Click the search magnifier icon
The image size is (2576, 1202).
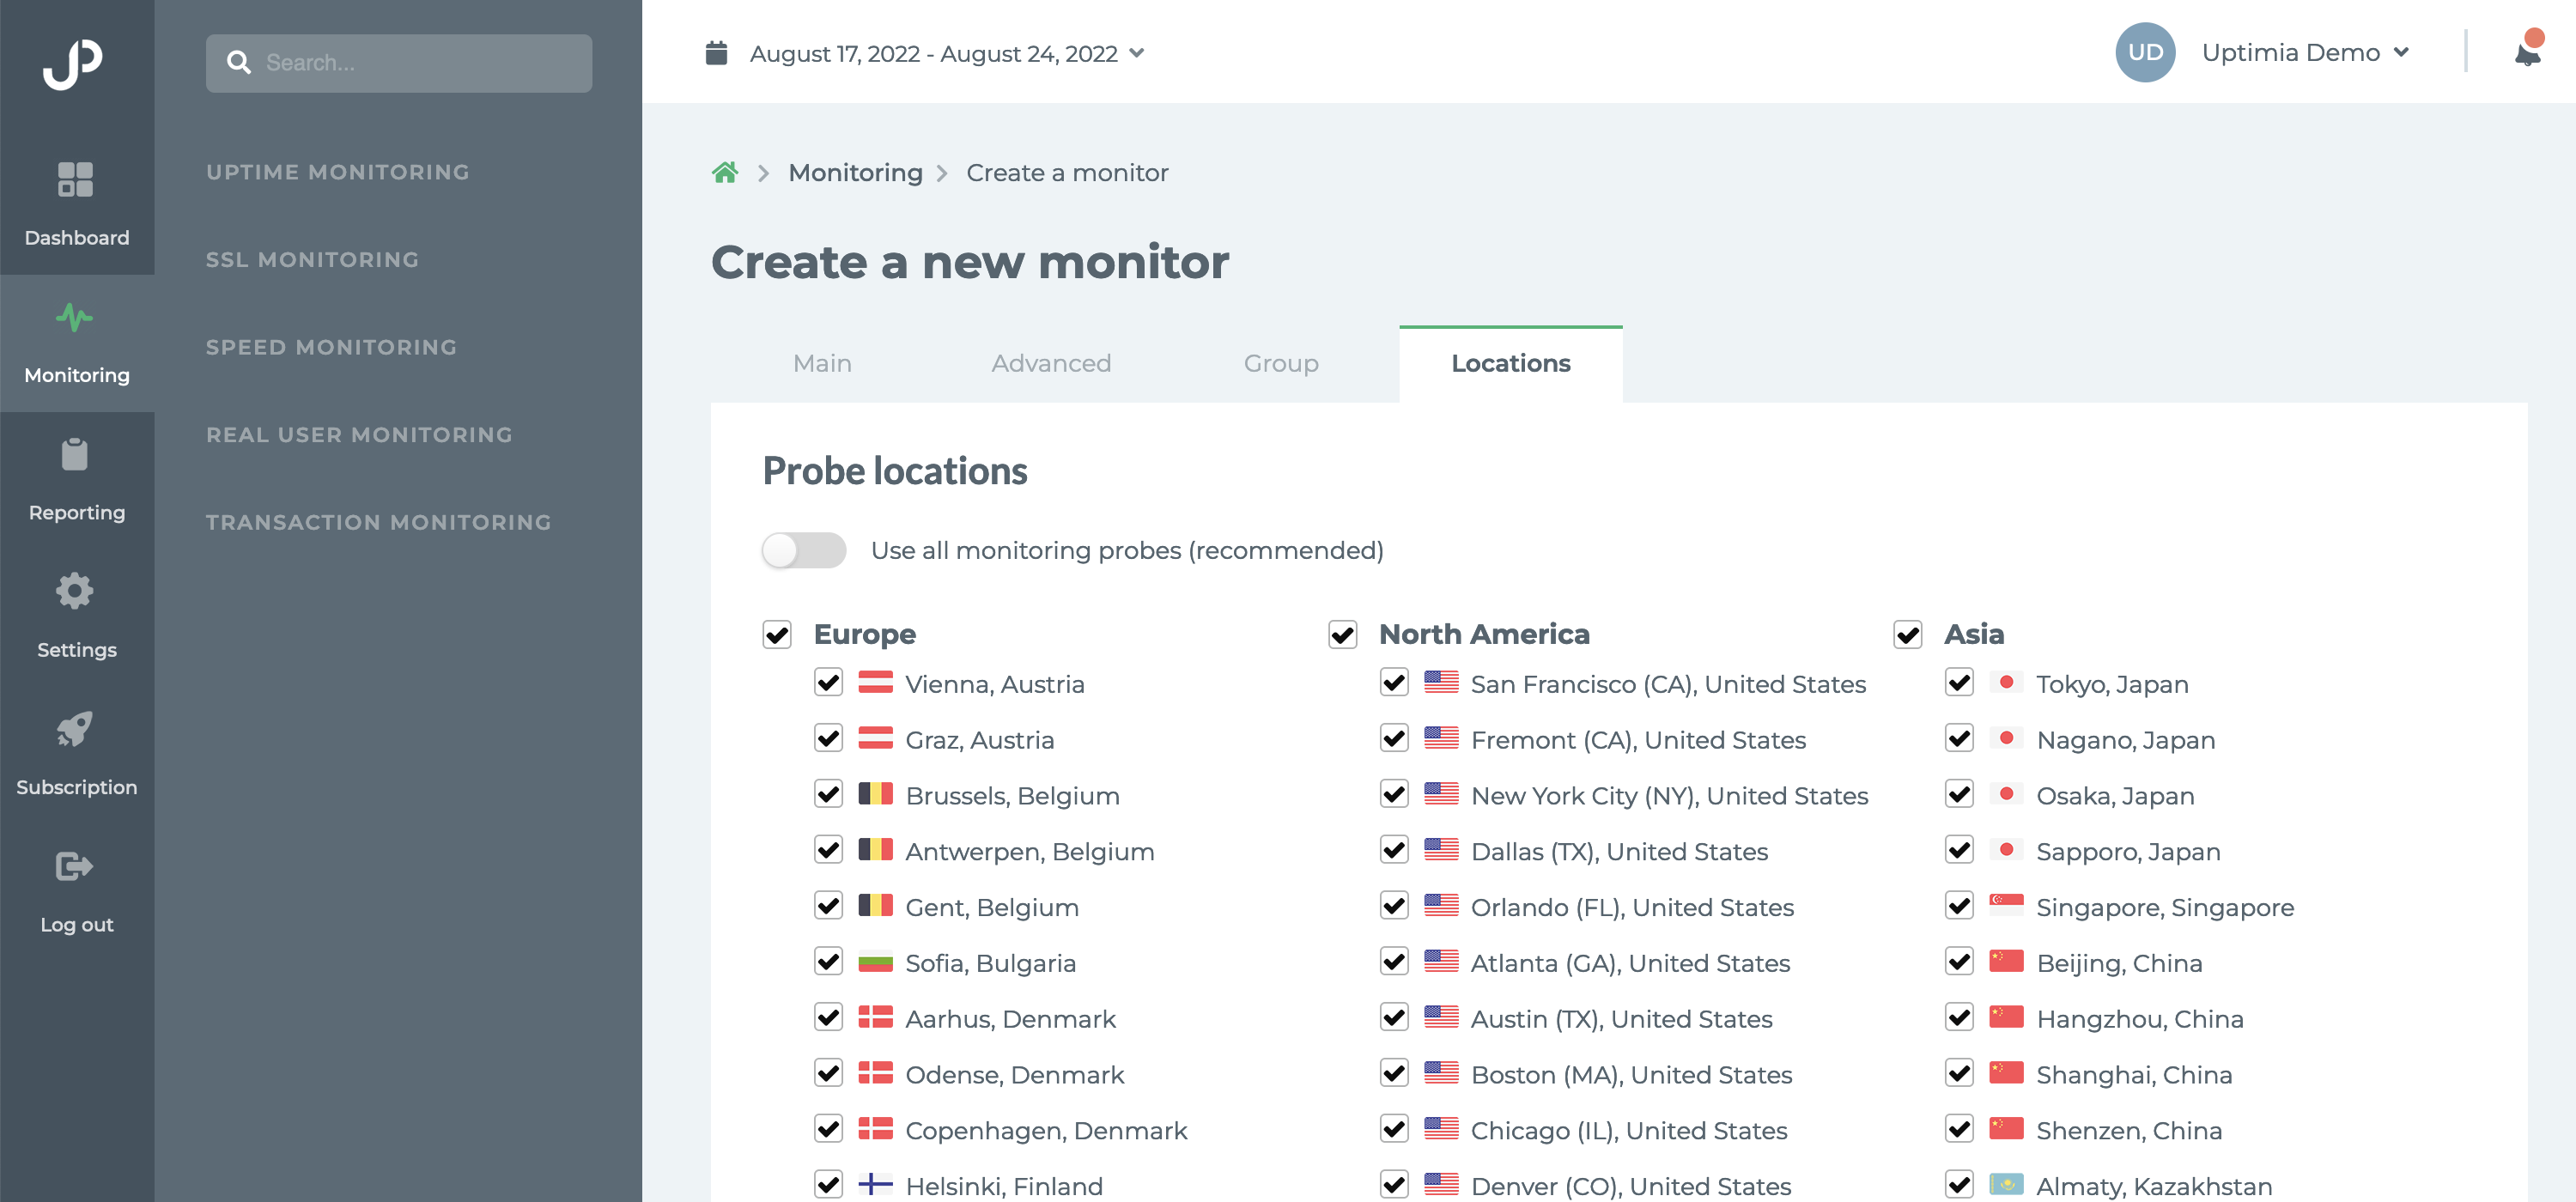pyautogui.click(x=238, y=63)
